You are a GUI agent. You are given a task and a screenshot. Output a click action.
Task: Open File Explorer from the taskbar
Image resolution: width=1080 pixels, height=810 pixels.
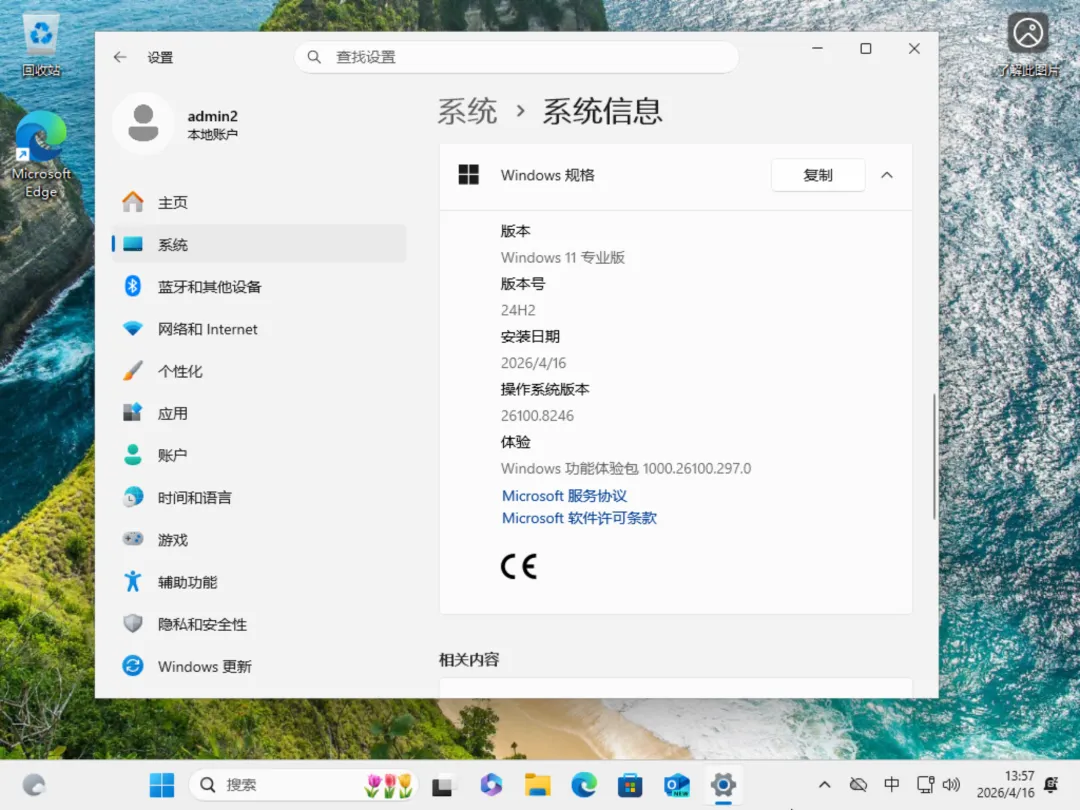(537, 785)
